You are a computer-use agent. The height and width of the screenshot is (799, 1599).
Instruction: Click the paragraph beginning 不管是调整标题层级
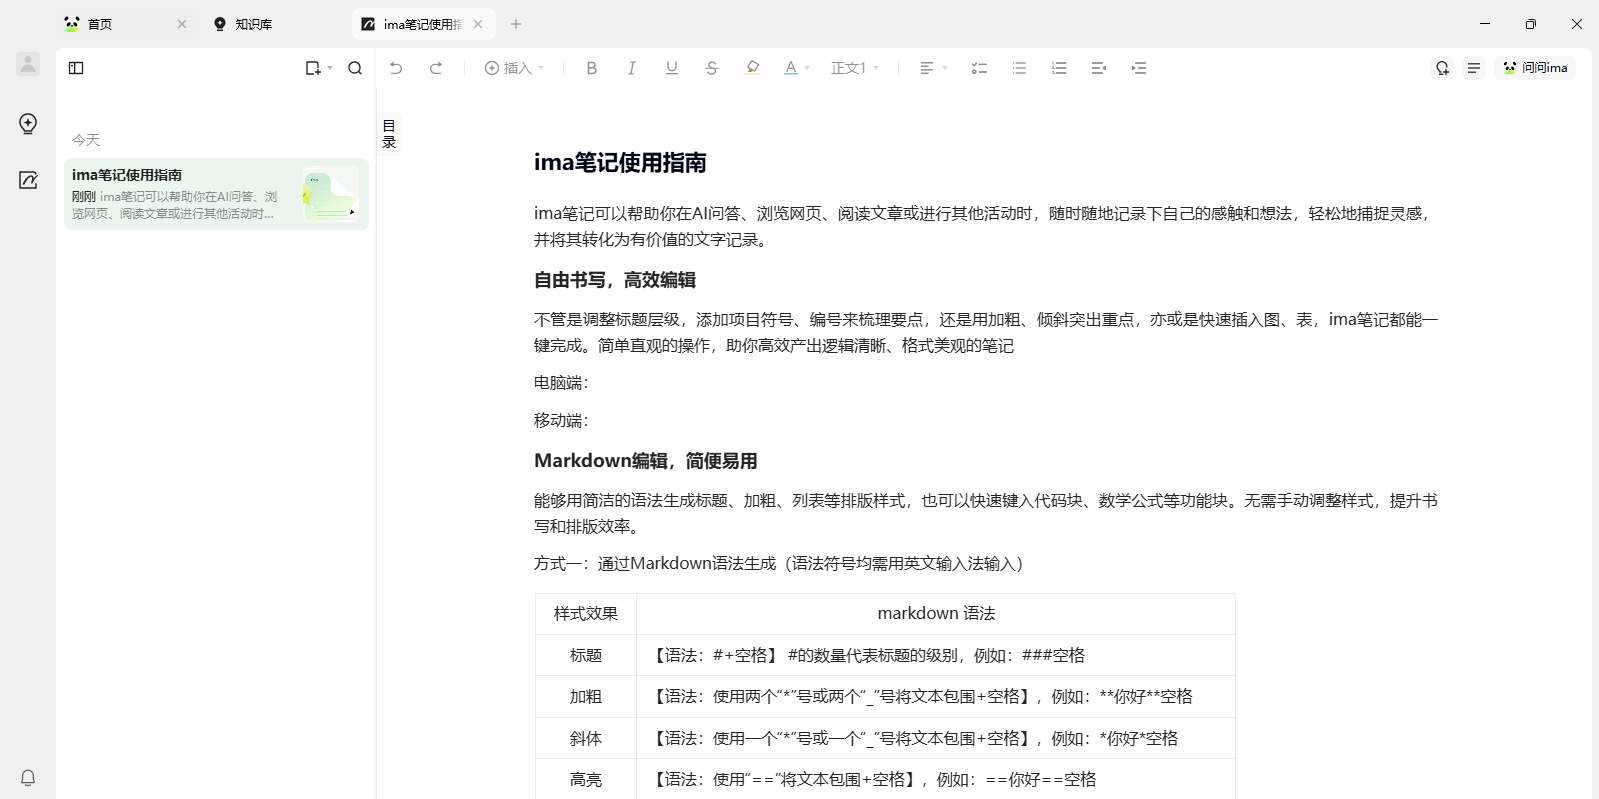[985, 333]
